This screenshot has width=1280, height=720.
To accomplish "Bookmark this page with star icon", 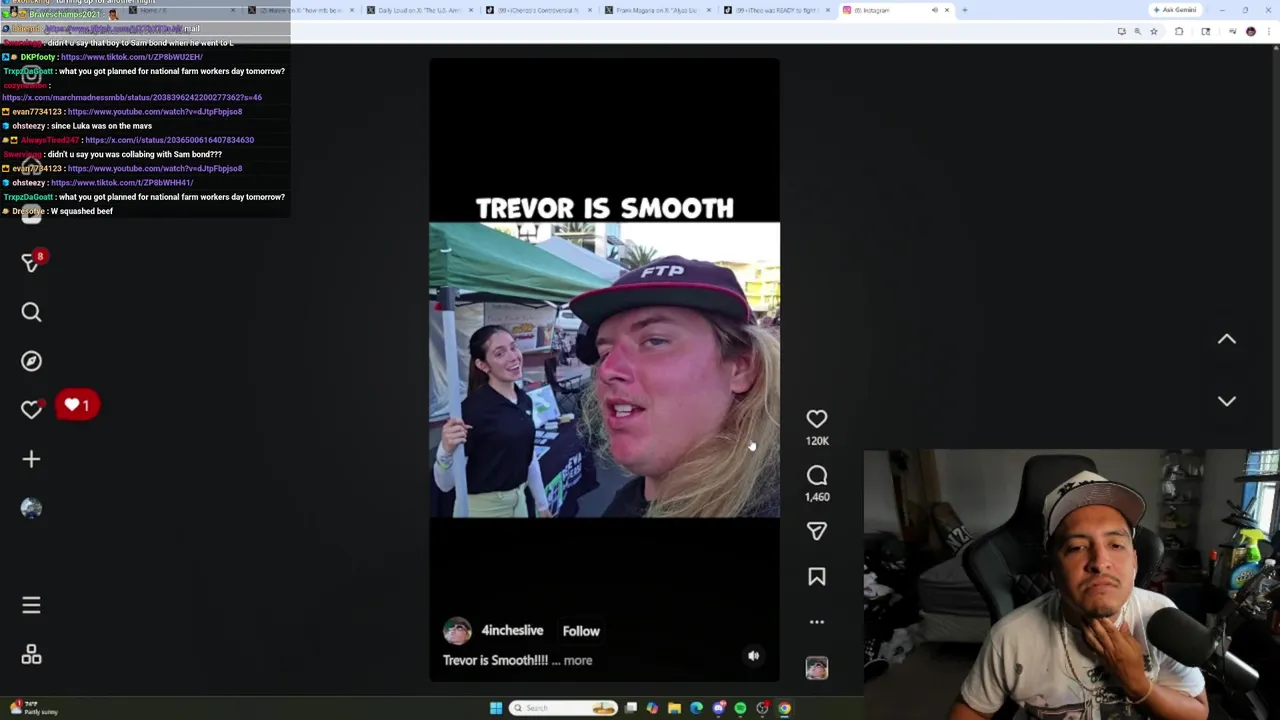I will (1153, 32).
